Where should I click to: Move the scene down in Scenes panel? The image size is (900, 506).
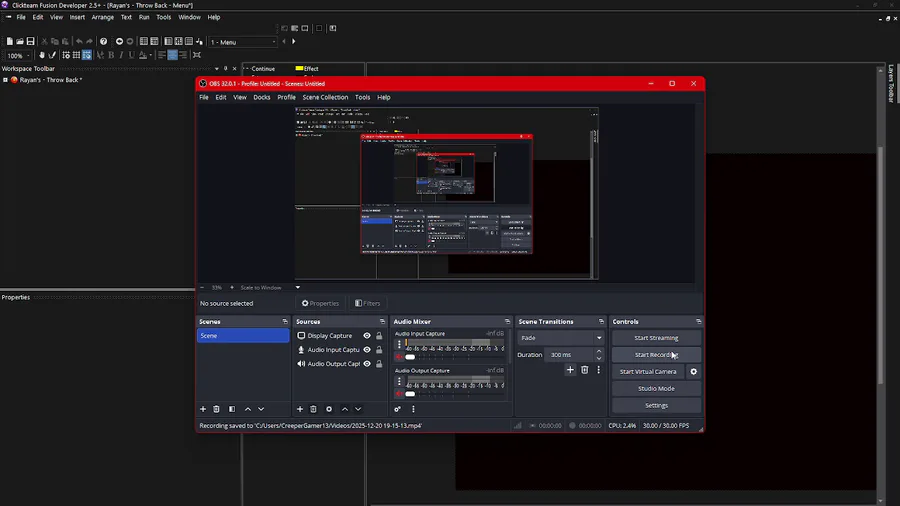click(x=261, y=409)
